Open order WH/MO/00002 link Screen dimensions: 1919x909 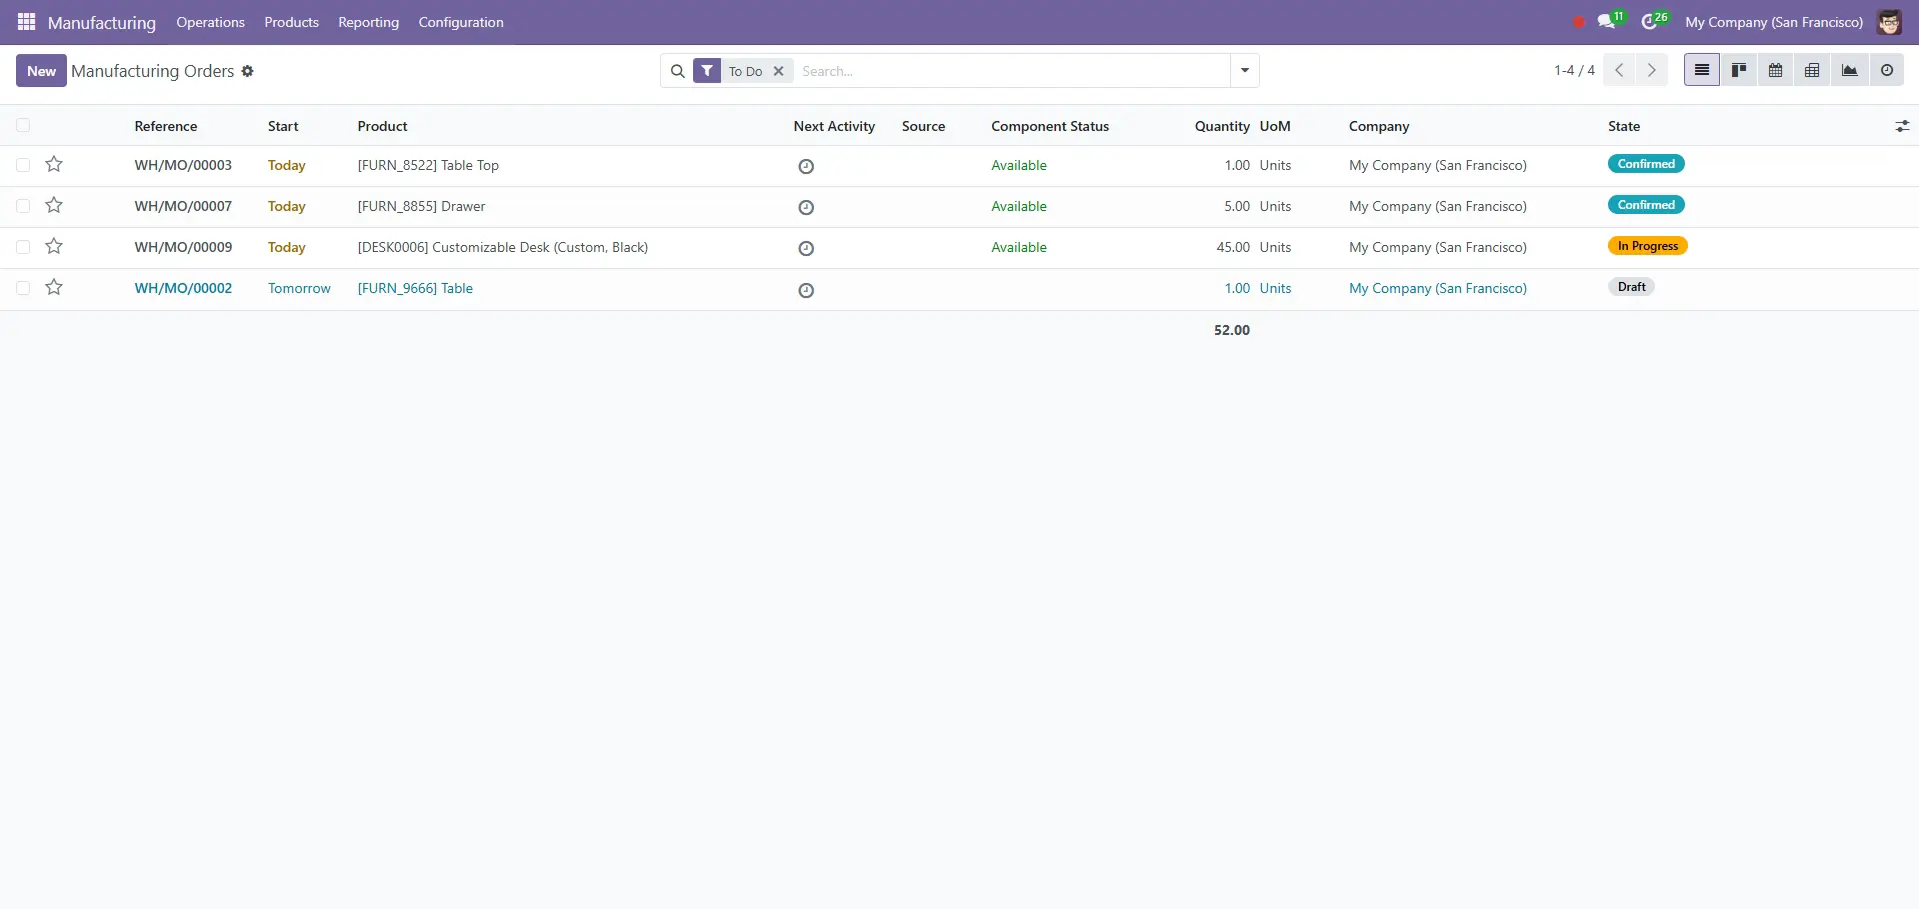point(183,288)
